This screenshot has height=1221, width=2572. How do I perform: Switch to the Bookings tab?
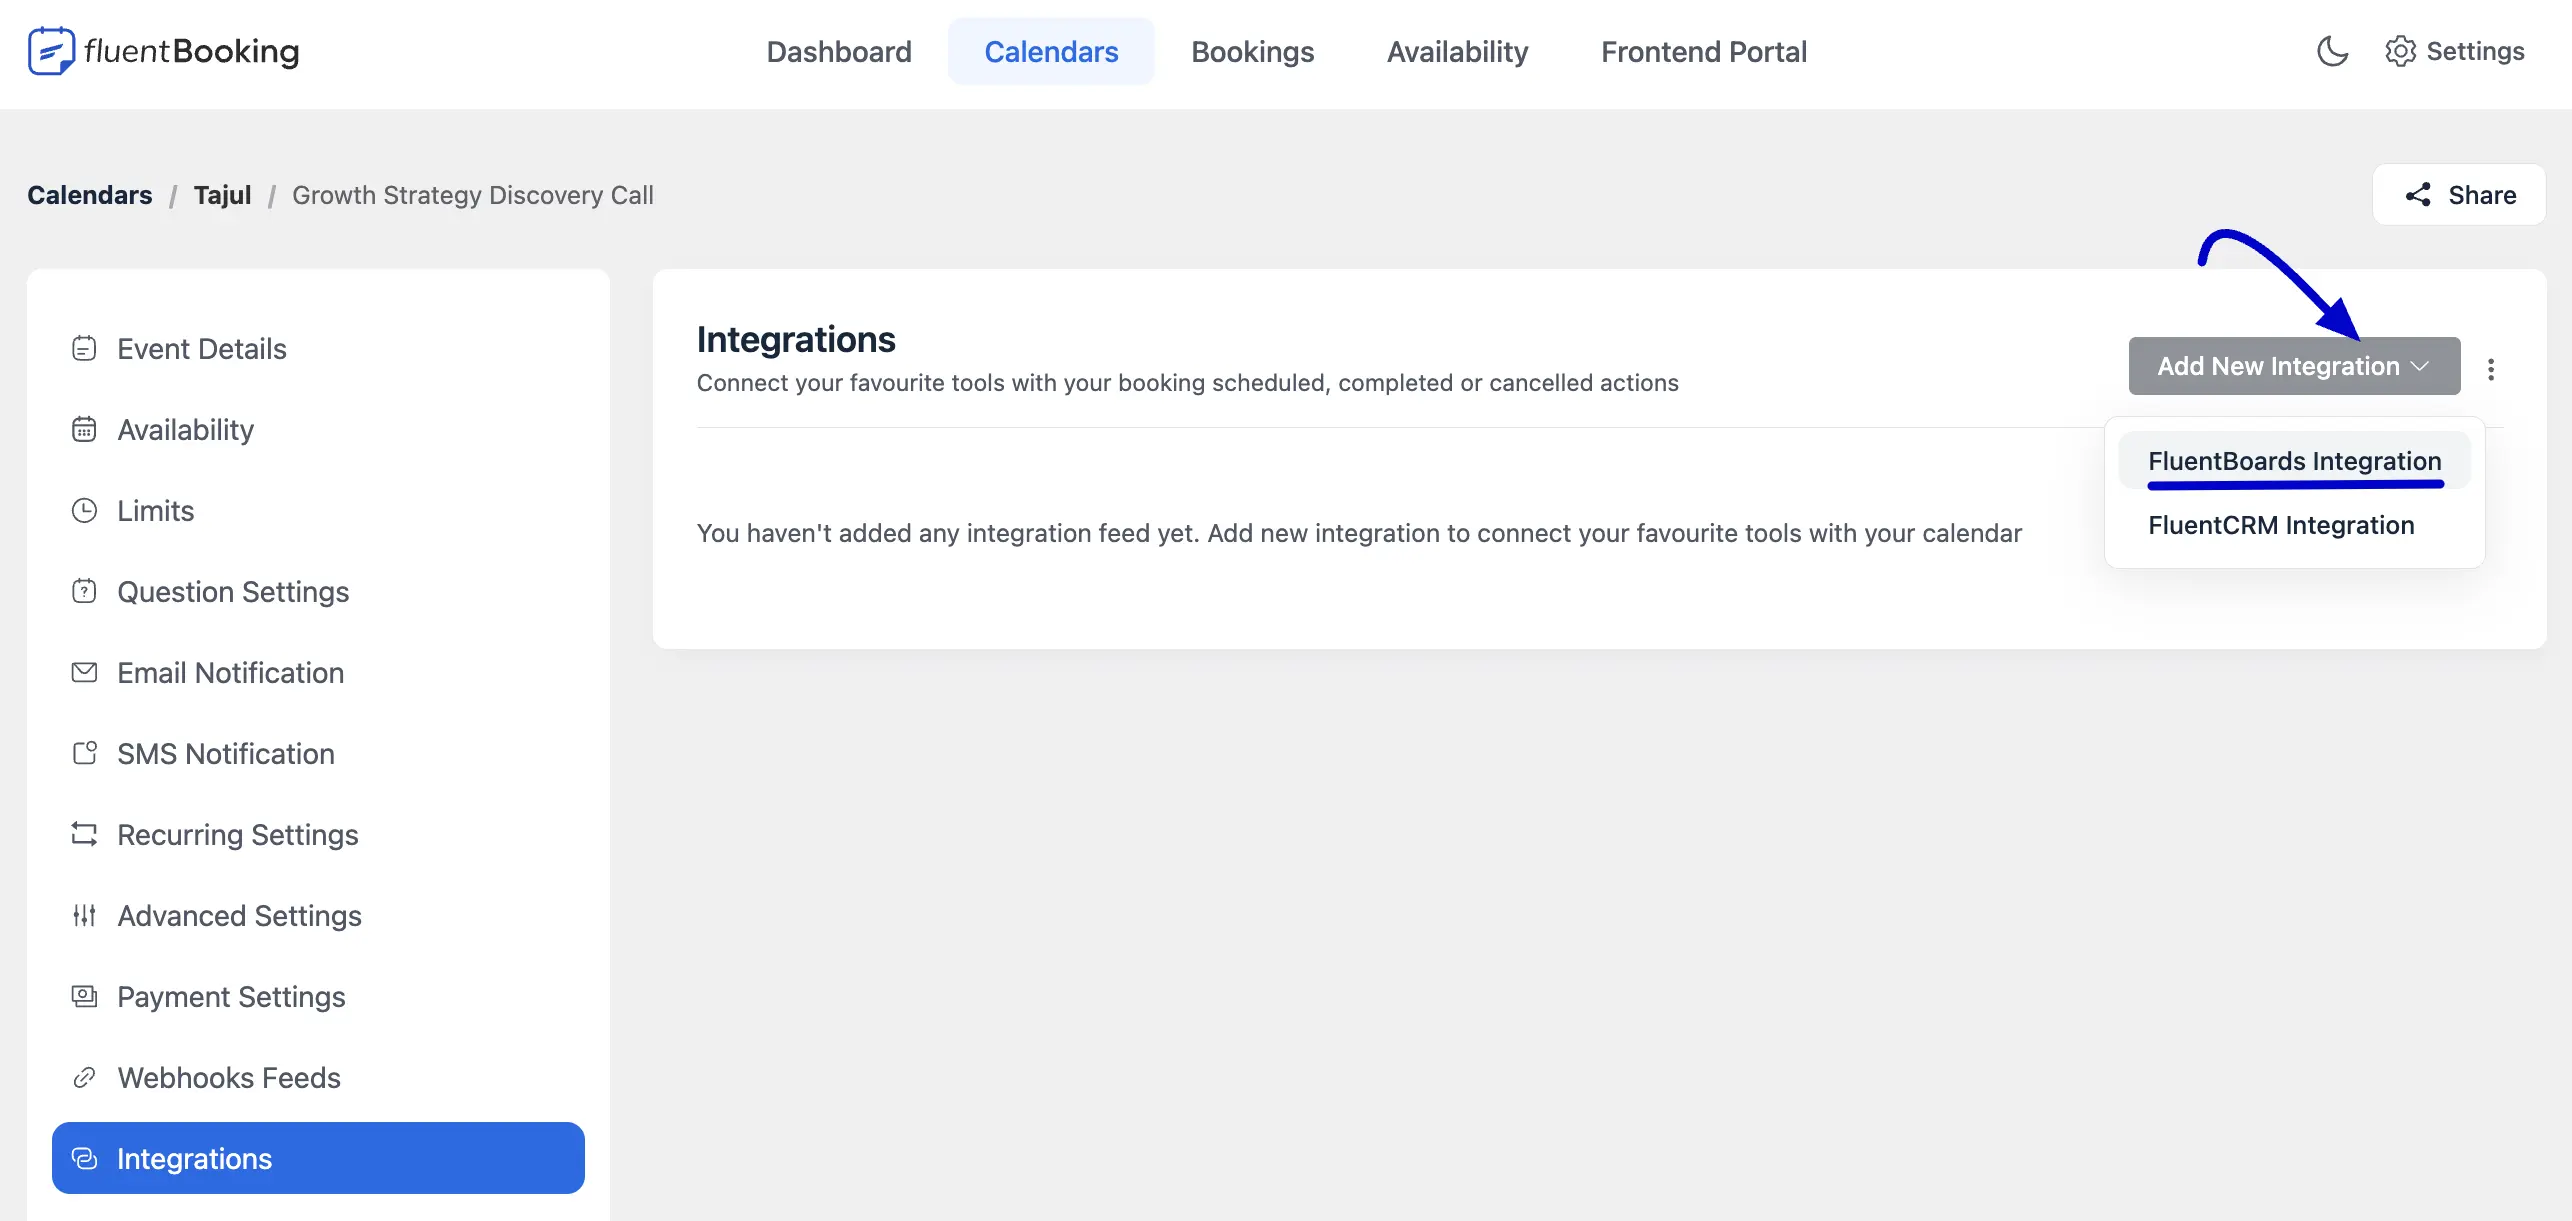coord(1252,51)
